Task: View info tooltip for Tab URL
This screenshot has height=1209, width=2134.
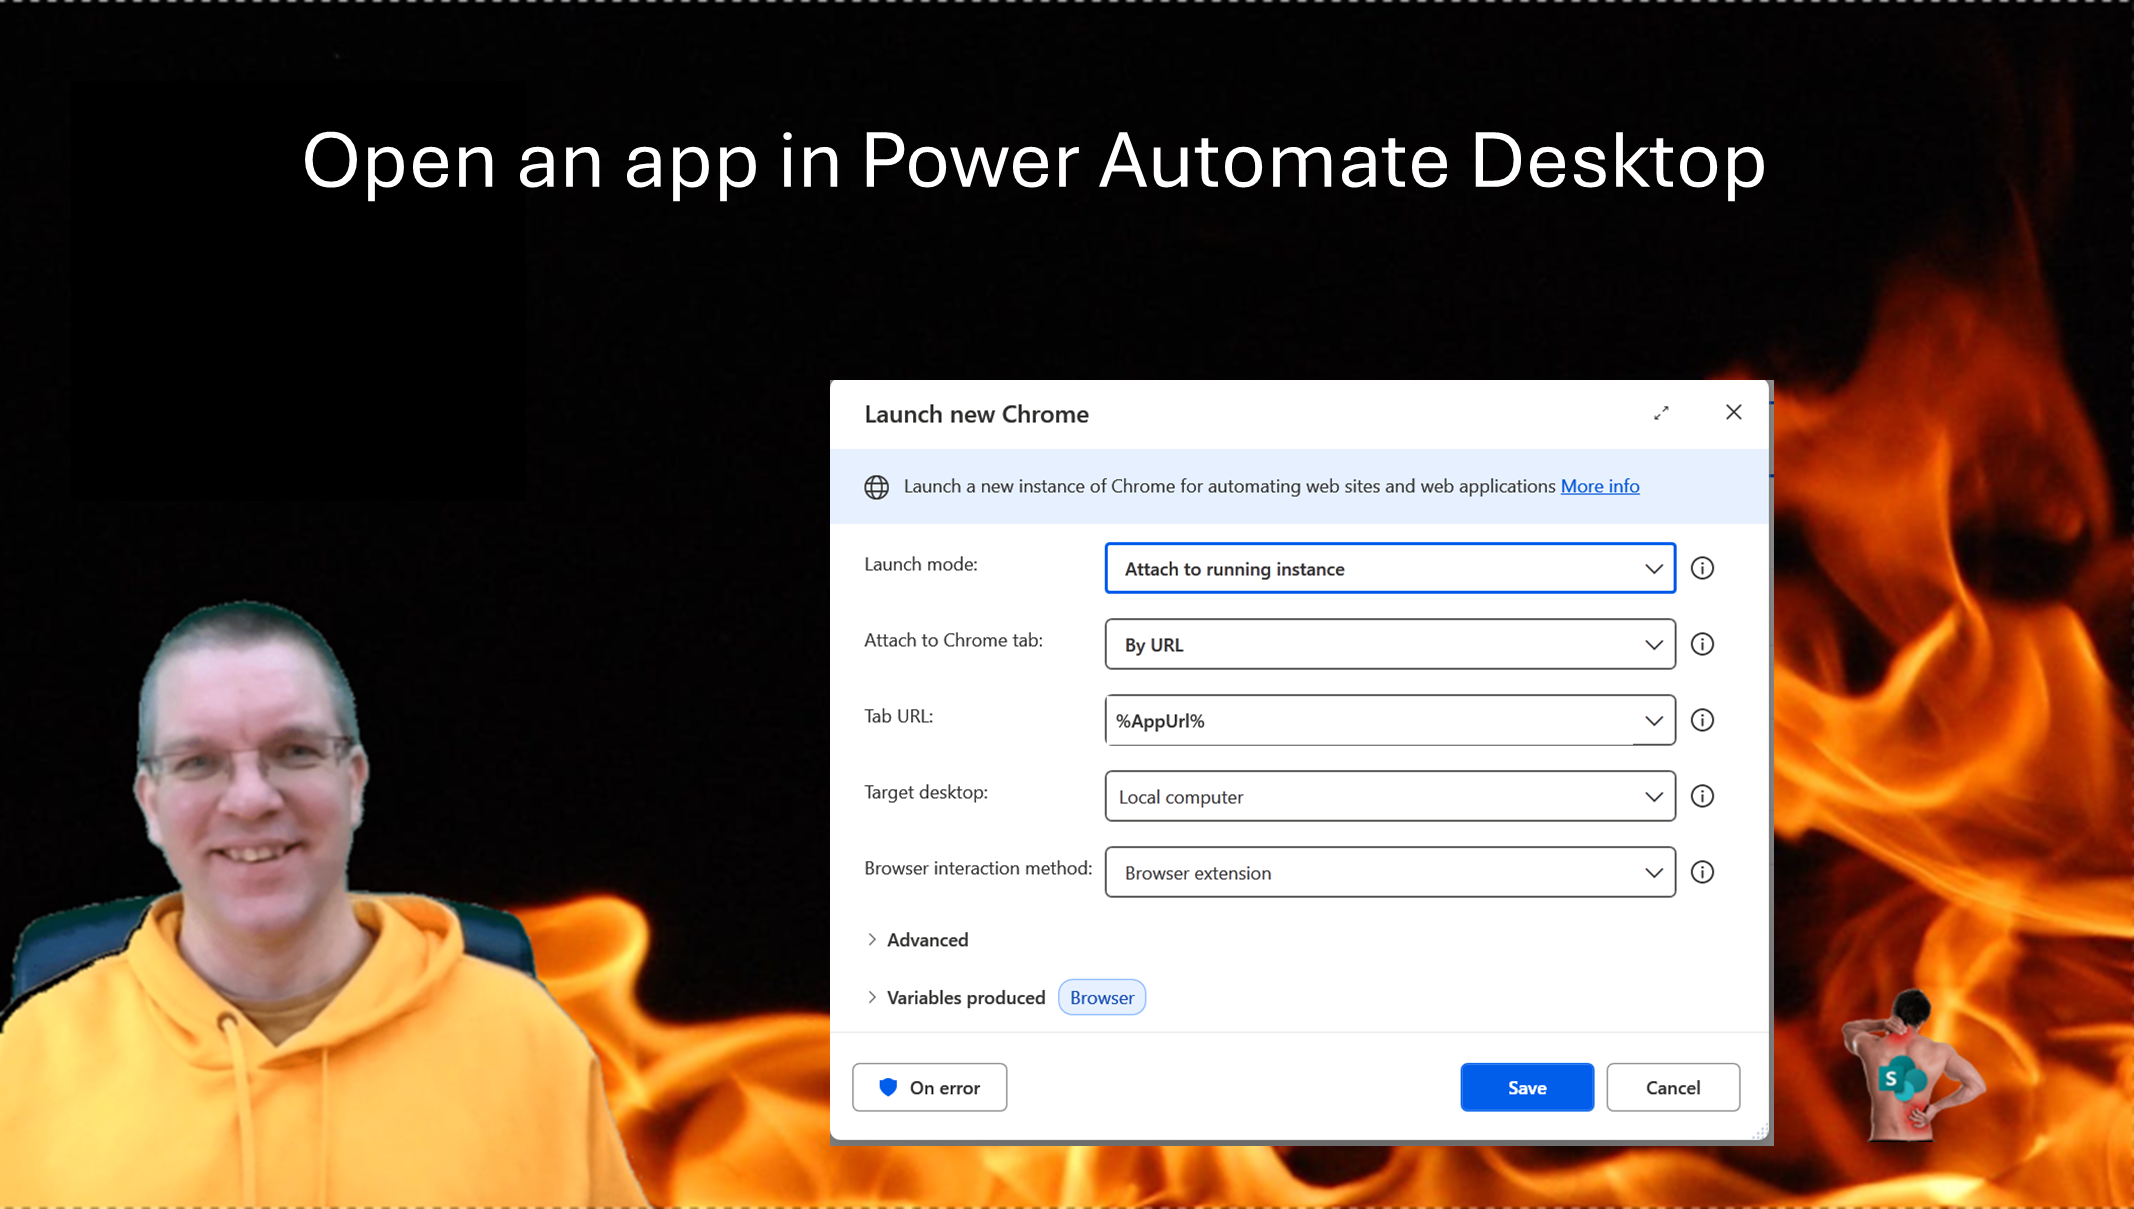Action: click(1701, 720)
